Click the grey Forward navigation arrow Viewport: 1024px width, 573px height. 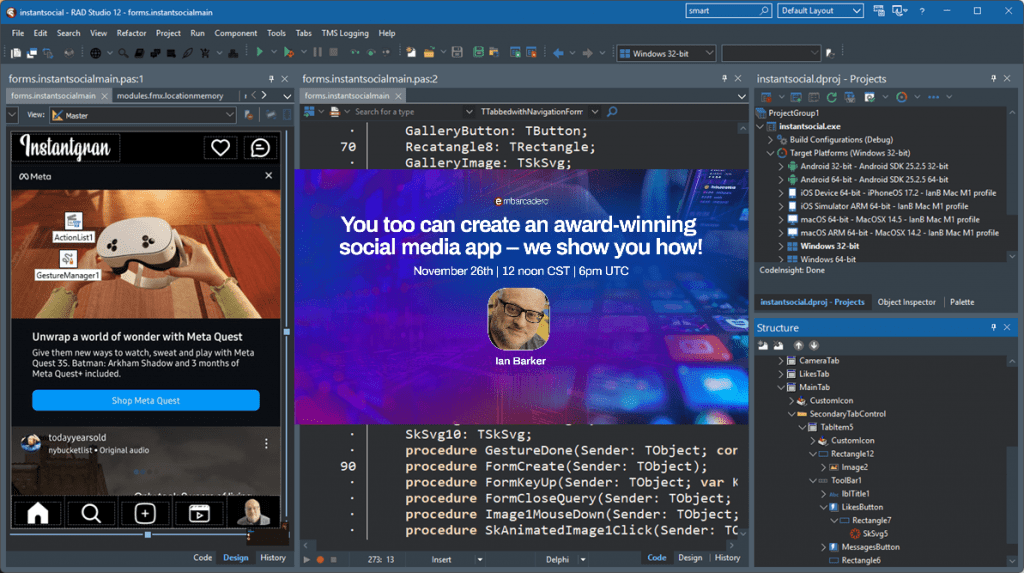(x=587, y=53)
